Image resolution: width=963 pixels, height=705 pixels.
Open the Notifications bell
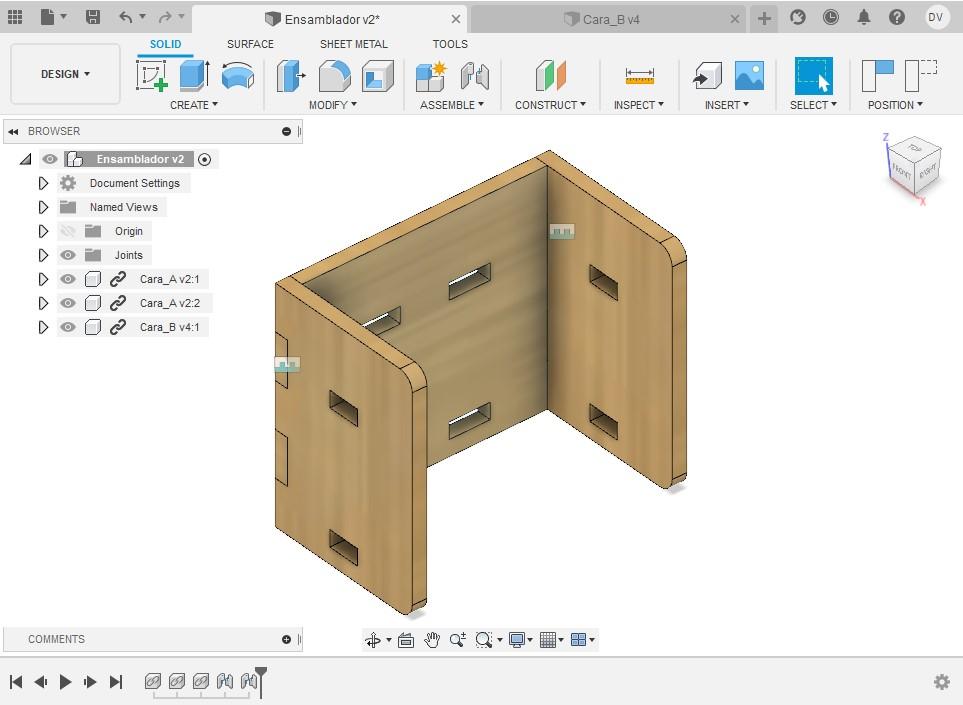pyautogui.click(x=864, y=17)
